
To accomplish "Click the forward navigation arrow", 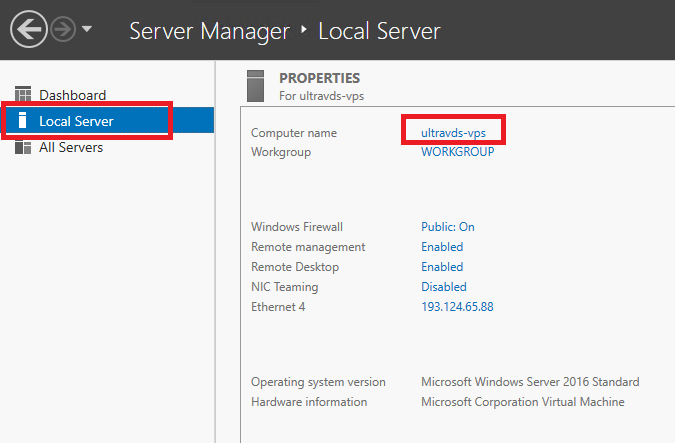I will coord(63,29).
